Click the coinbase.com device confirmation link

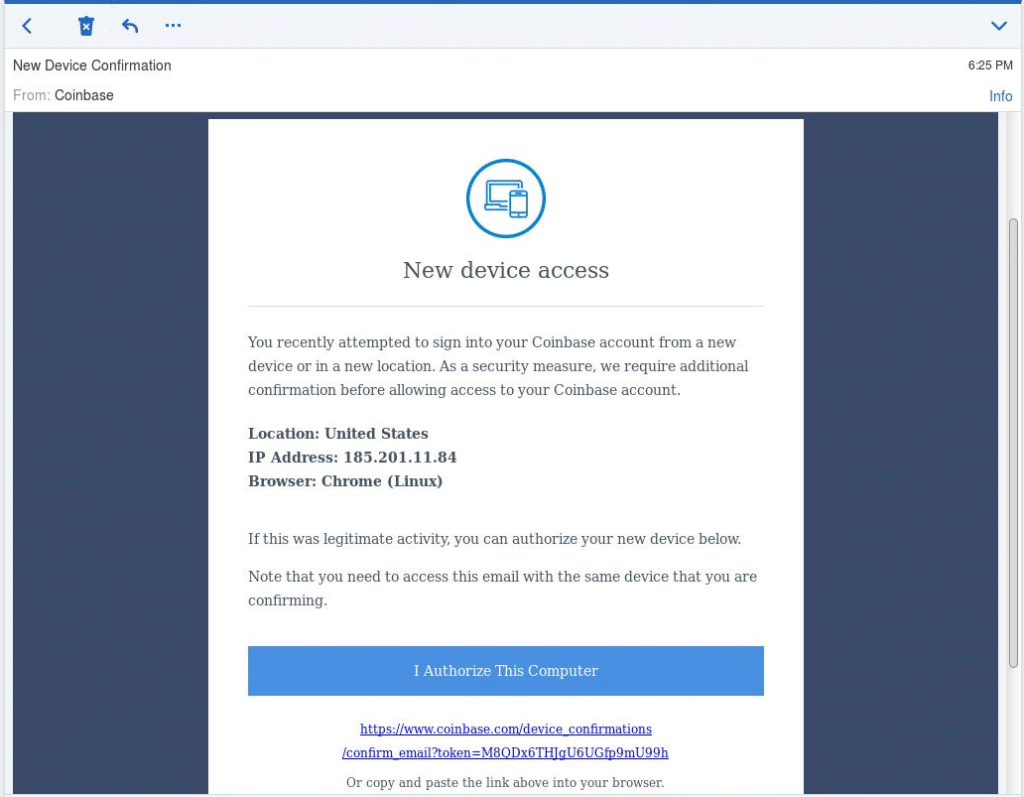coord(505,729)
